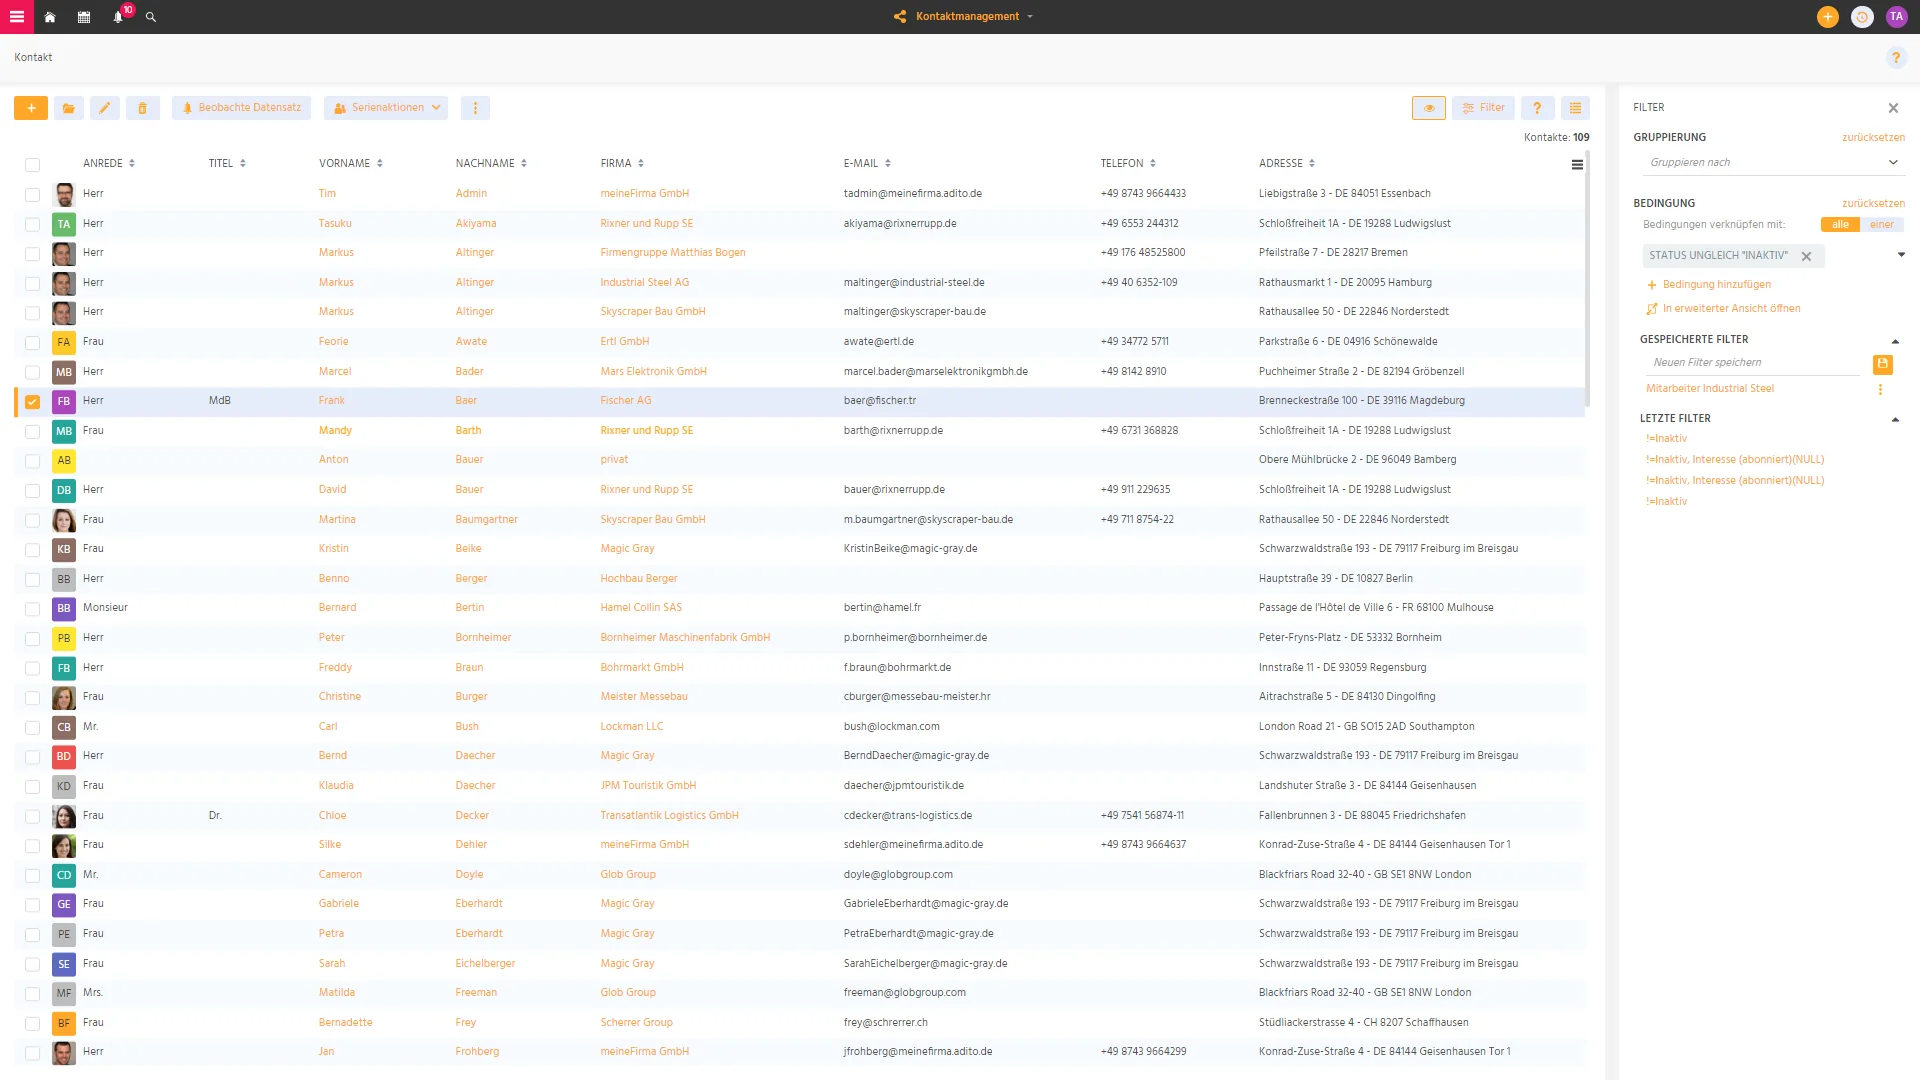Open options menu for Mitarbeiter Industrial Steel

1880,390
